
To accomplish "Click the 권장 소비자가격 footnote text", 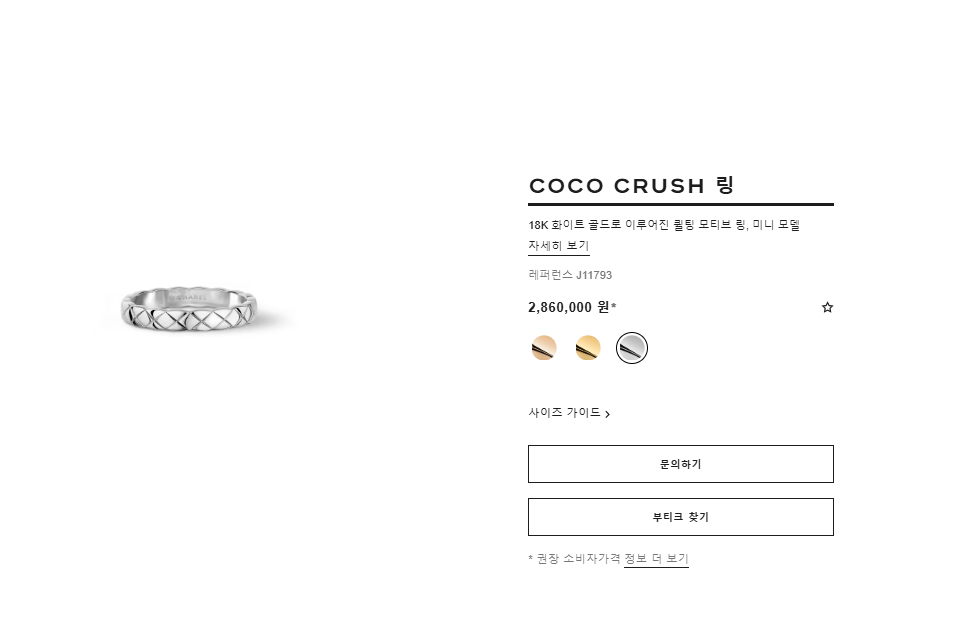I will (x=577, y=559).
